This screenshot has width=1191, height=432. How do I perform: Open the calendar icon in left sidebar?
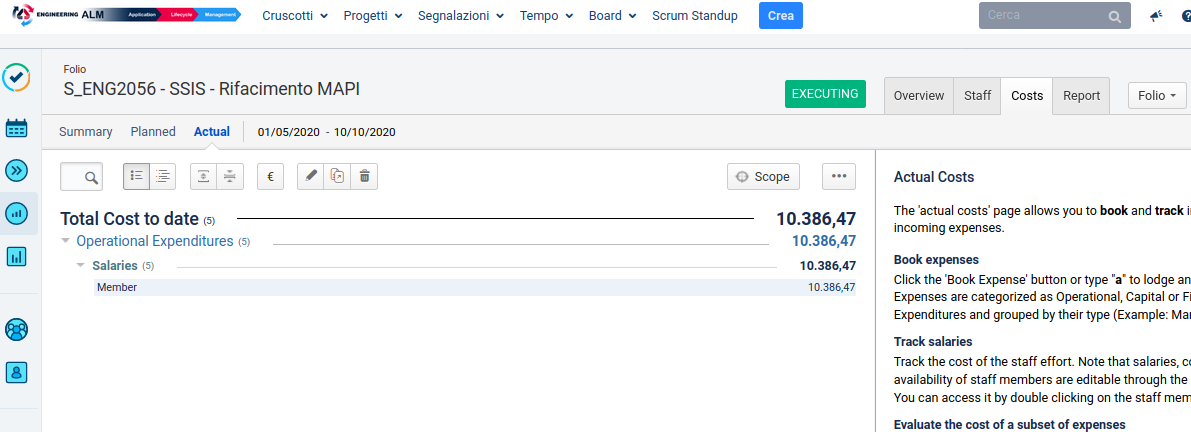(17, 127)
